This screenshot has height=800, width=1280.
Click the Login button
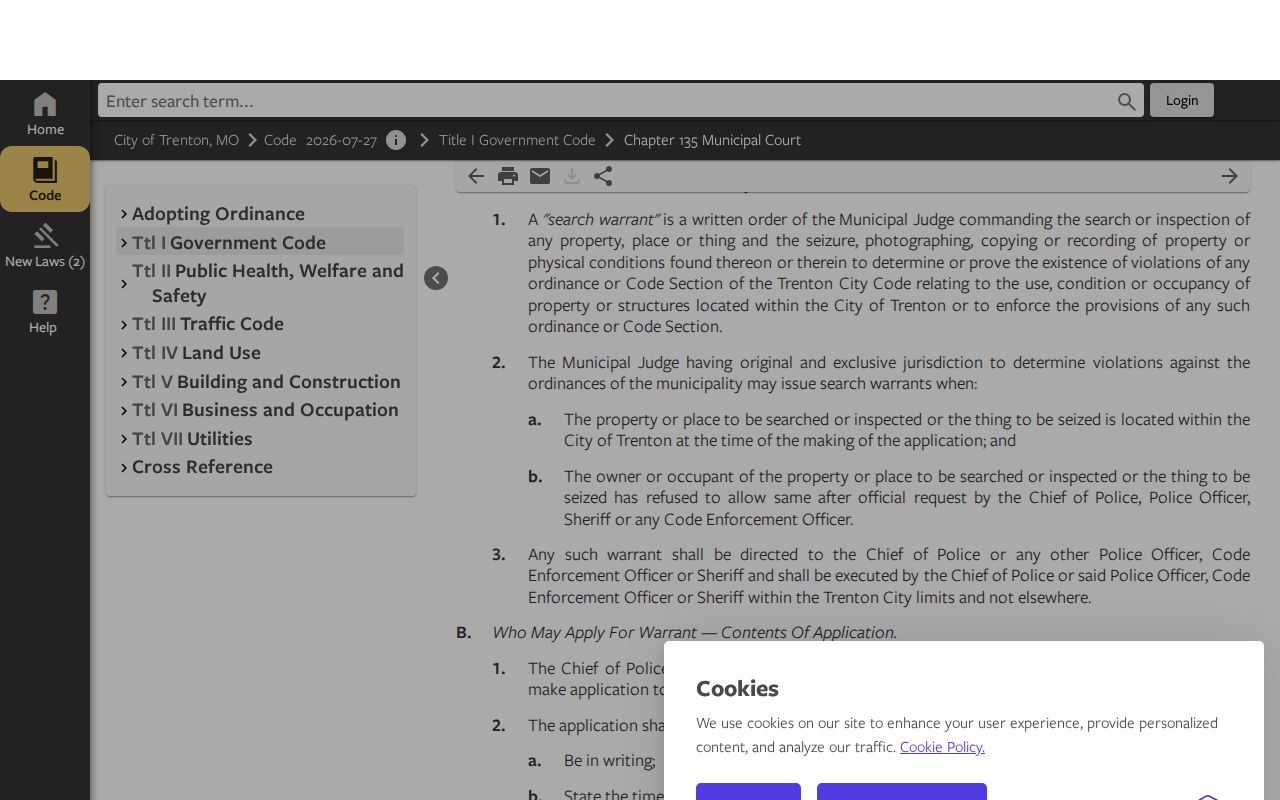1182,100
